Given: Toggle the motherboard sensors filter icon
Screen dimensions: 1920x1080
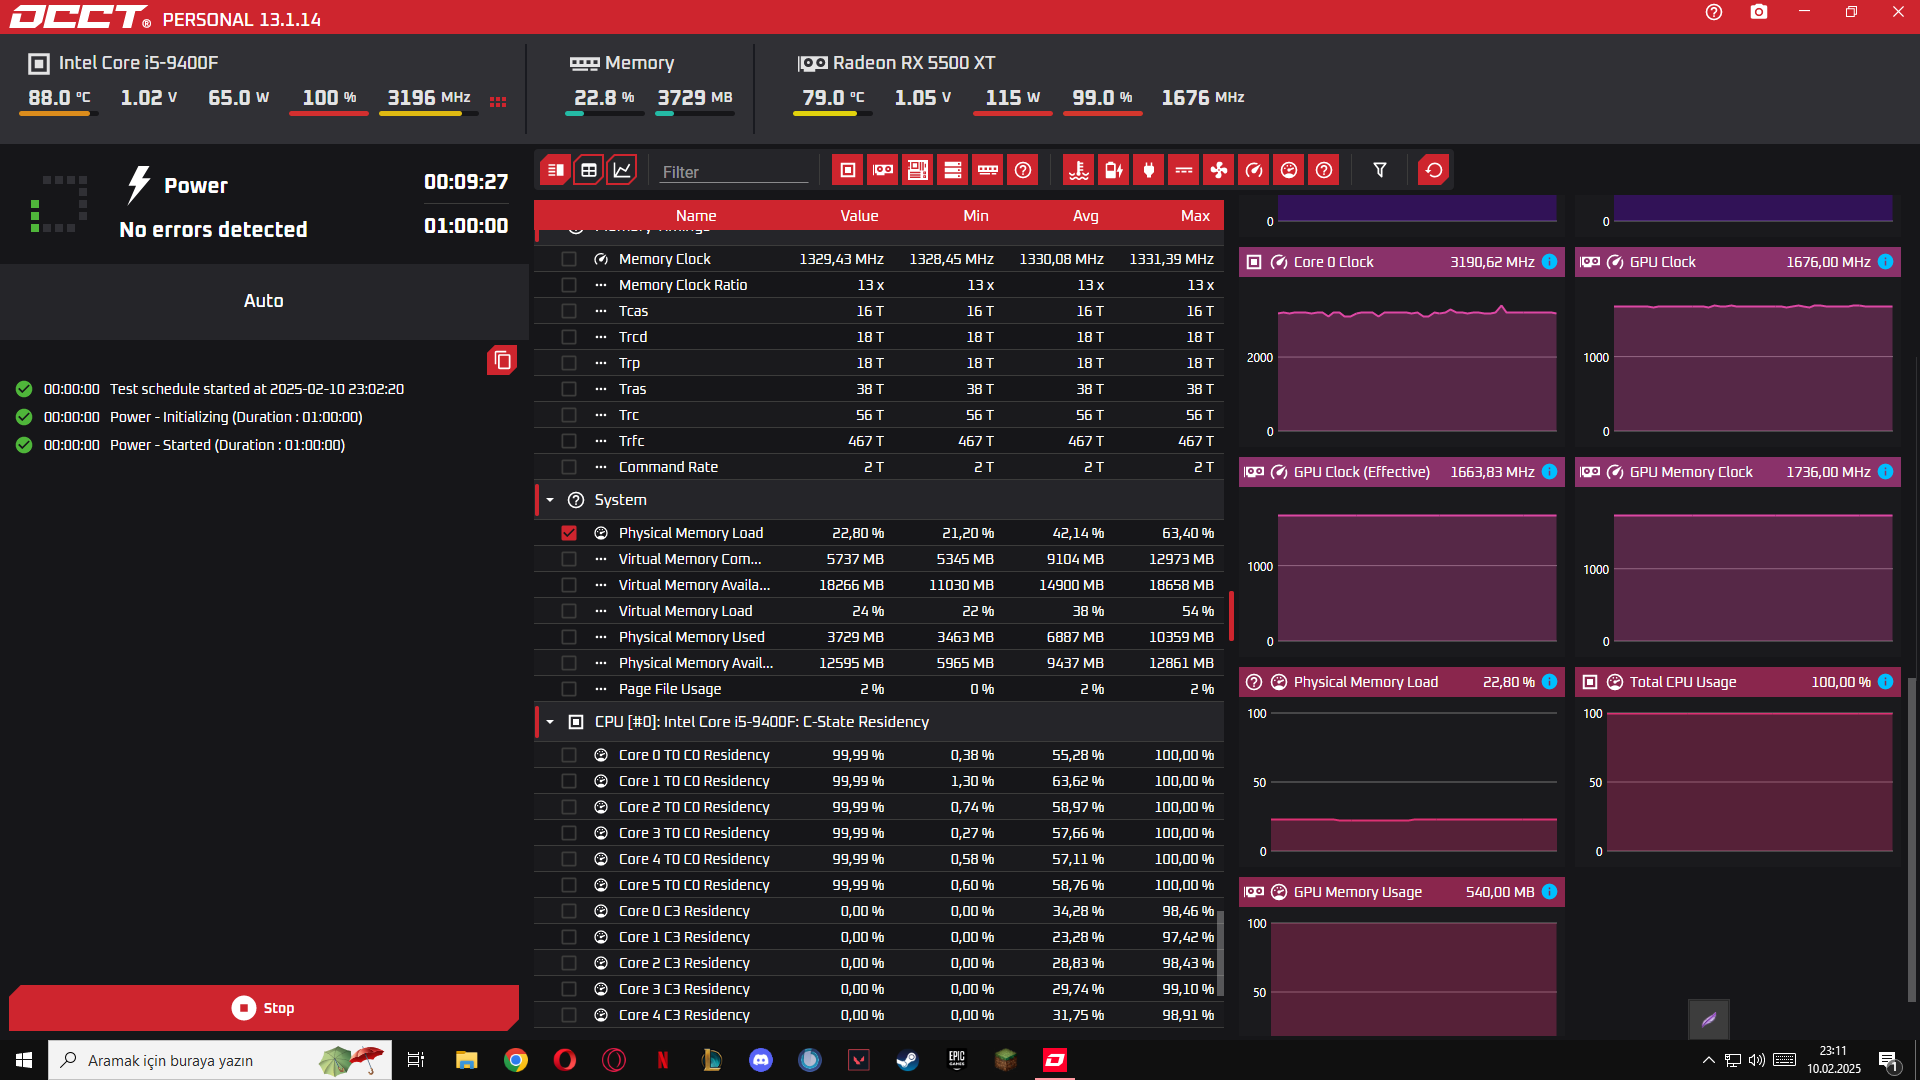Looking at the screenshot, I should 917,170.
